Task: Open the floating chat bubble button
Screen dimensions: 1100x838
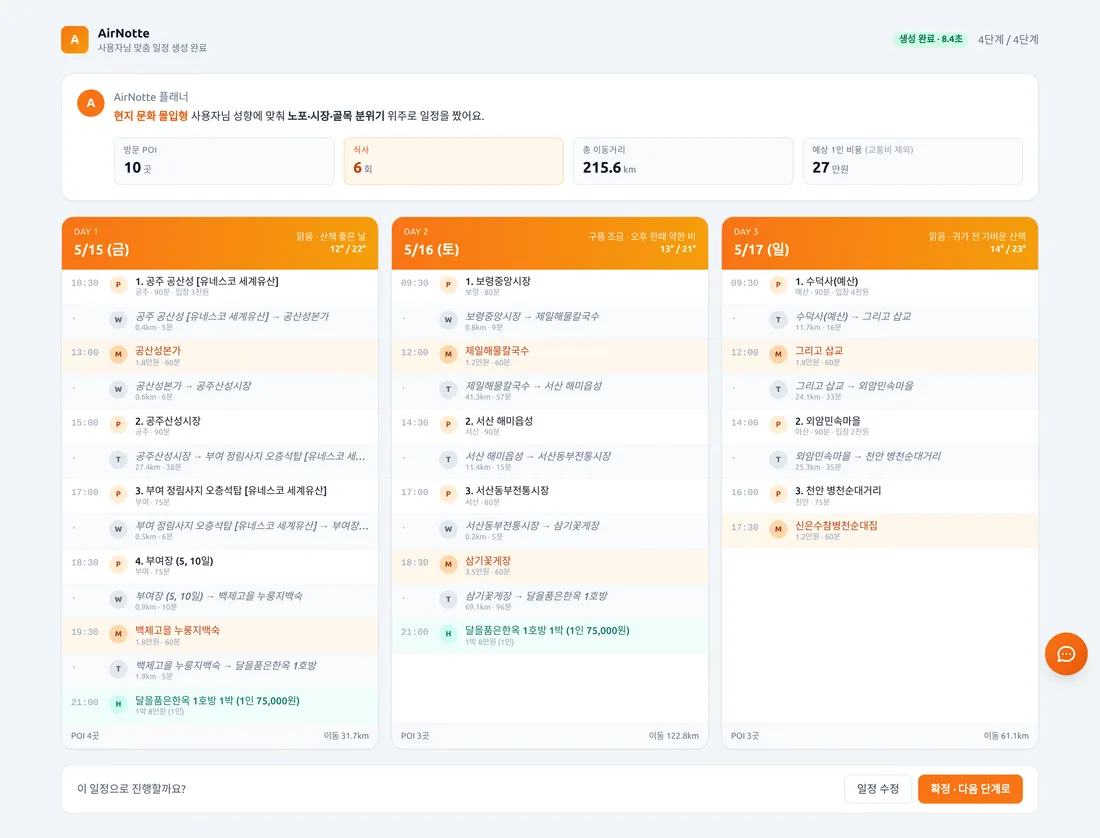Action: 1066,654
